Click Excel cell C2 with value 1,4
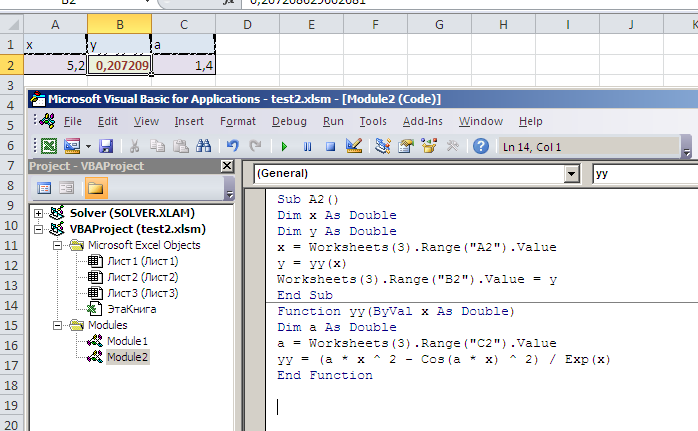Image resolution: width=698 pixels, height=431 pixels. (183, 66)
